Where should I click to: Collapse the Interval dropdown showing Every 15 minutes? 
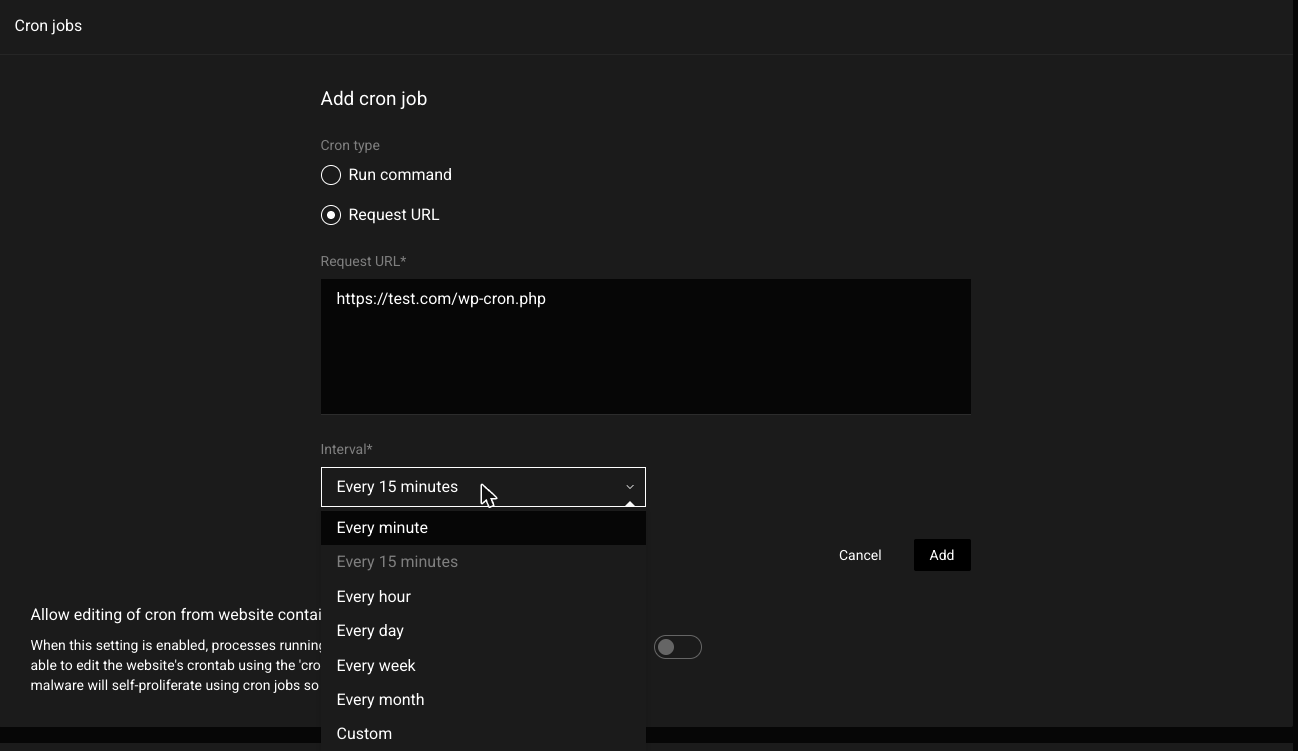point(483,487)
